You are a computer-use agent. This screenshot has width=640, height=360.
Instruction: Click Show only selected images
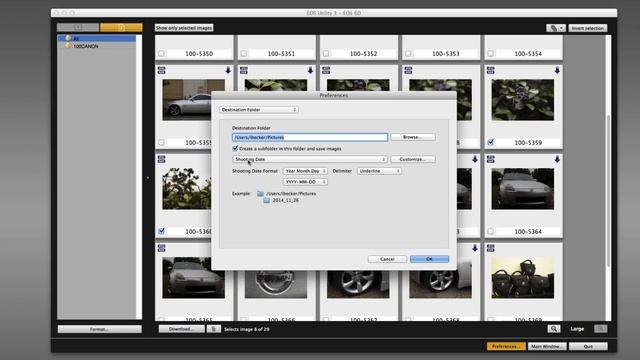tap(184, 28)
